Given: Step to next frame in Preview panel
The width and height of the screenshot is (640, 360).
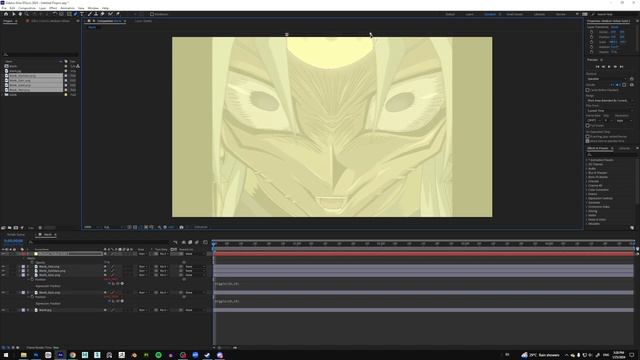Looking at the screenshot, I should tap(615, 67).
